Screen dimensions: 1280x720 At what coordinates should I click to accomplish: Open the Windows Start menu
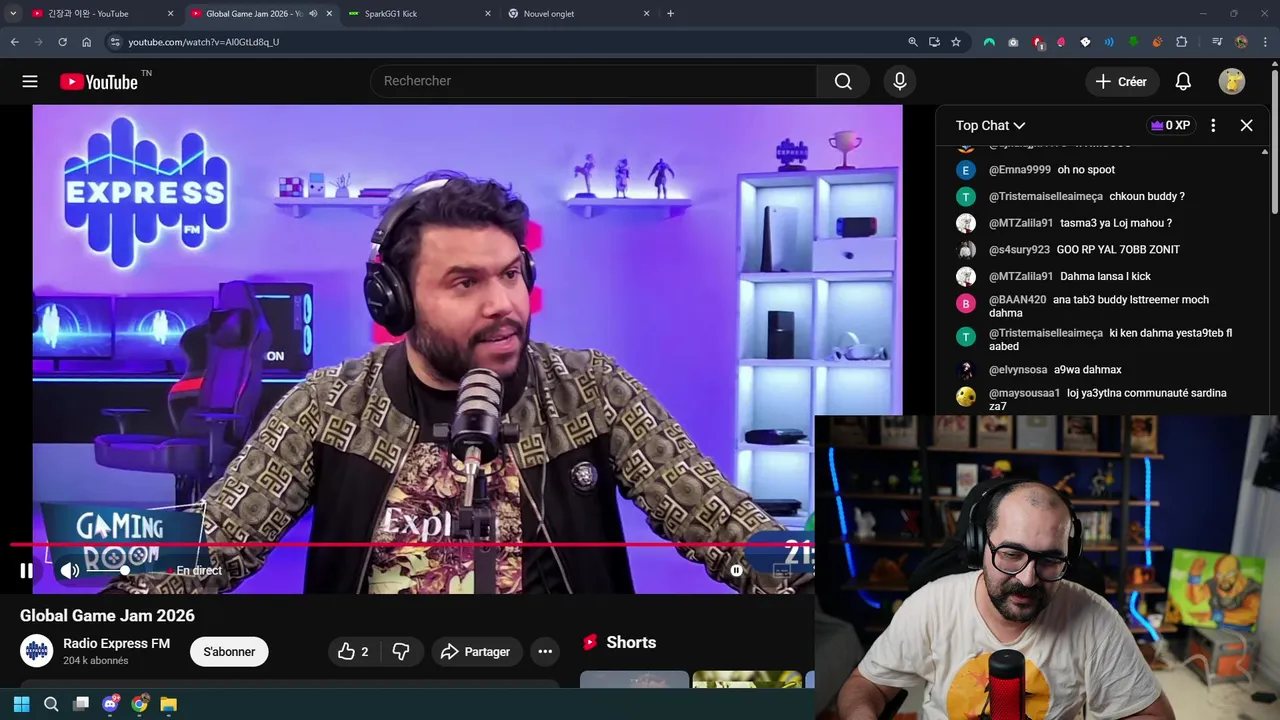(x=21, y=704)
